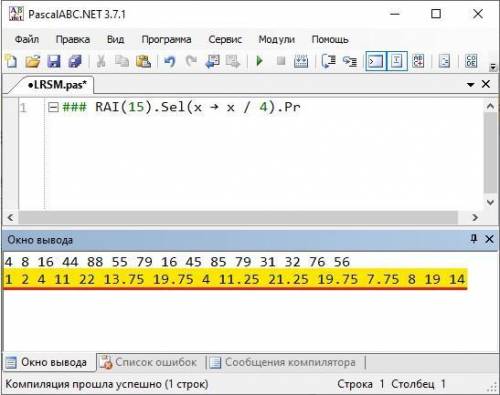The width and height of the screenshot is (500, 395).
Task: Close the Окно вывода panel
Action: (489, 239)
